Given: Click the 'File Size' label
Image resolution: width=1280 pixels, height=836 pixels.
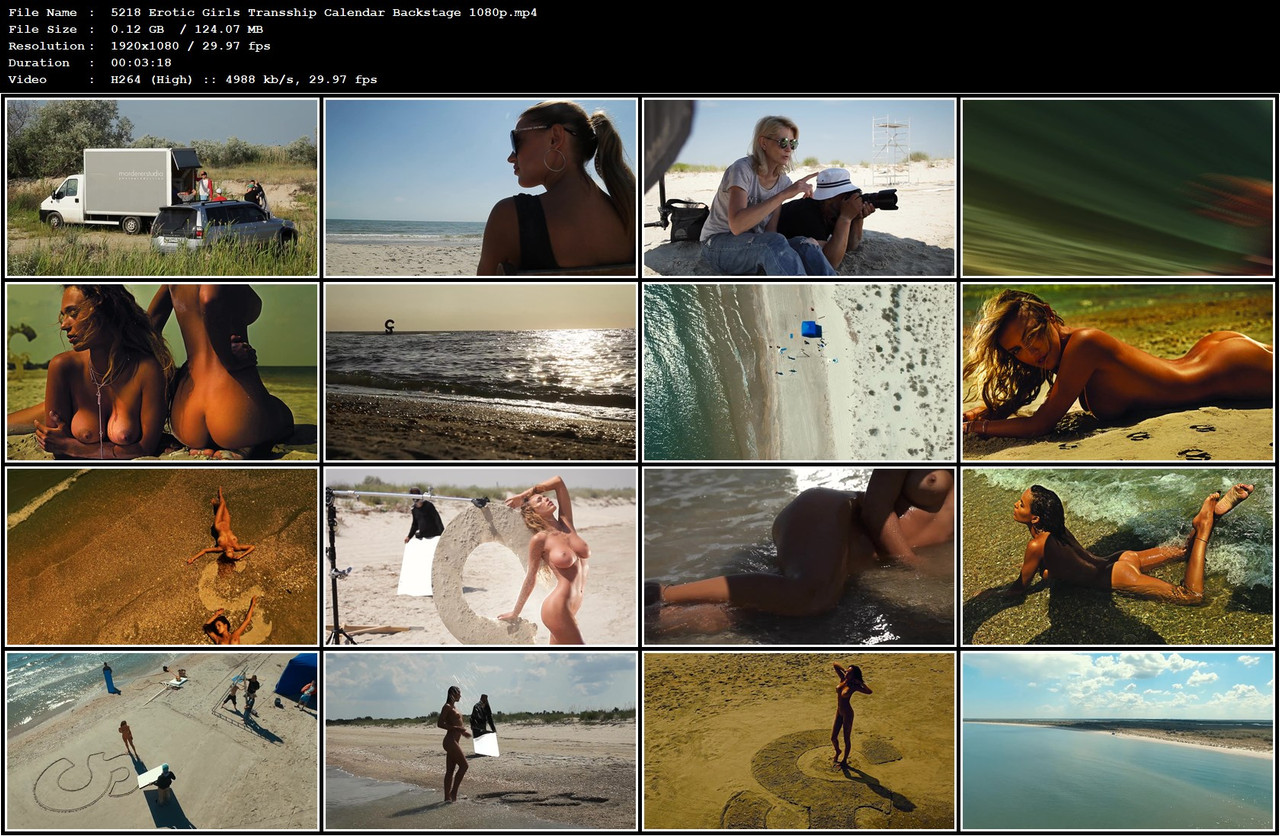Looking at the screenshot, I should click(42, 29).
